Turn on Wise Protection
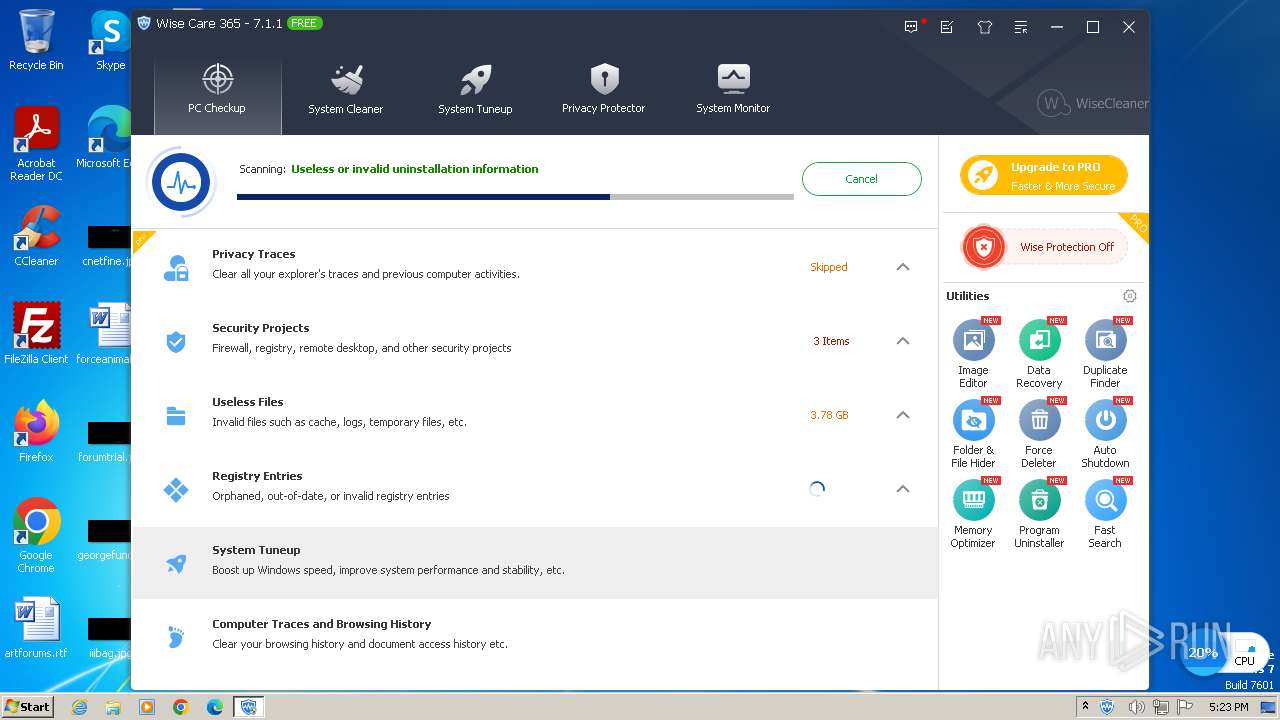 point(1044,247)
